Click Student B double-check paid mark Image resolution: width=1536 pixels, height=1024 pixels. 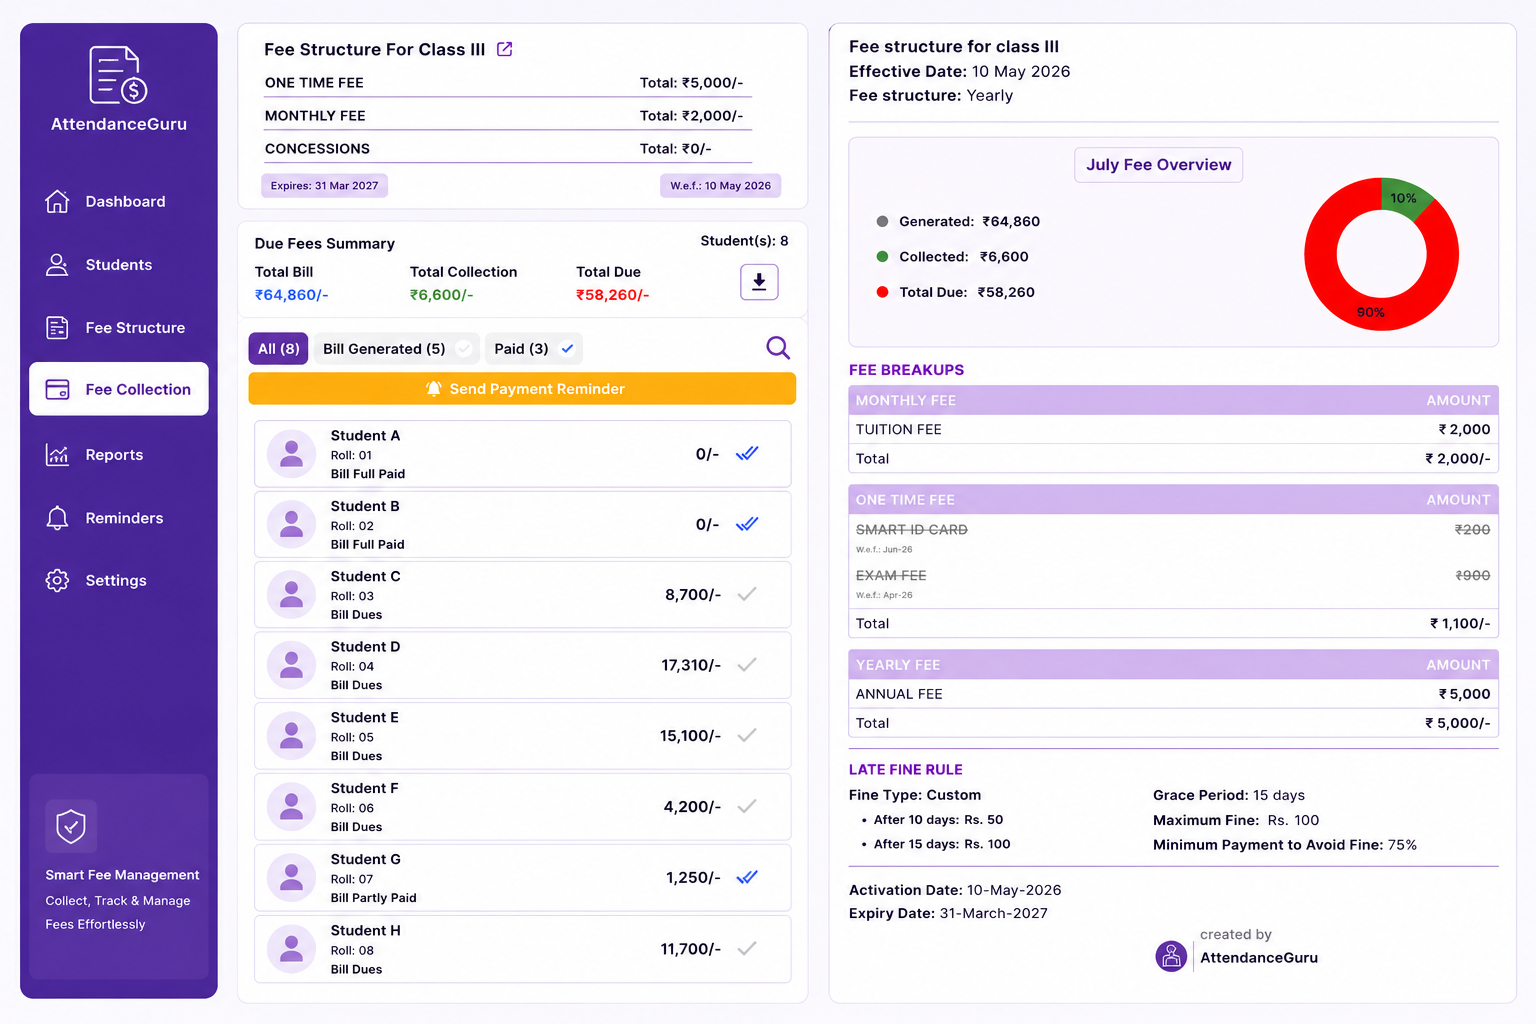pos(747,524)
